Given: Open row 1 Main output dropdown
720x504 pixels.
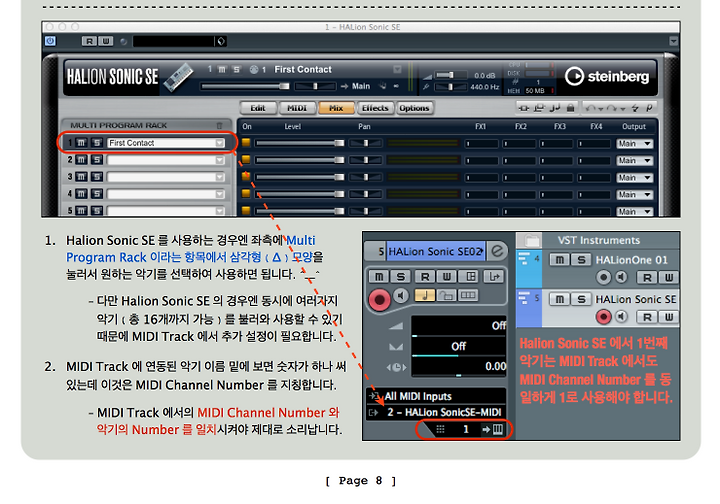Looking at the screenshot, I should point(634,144).
